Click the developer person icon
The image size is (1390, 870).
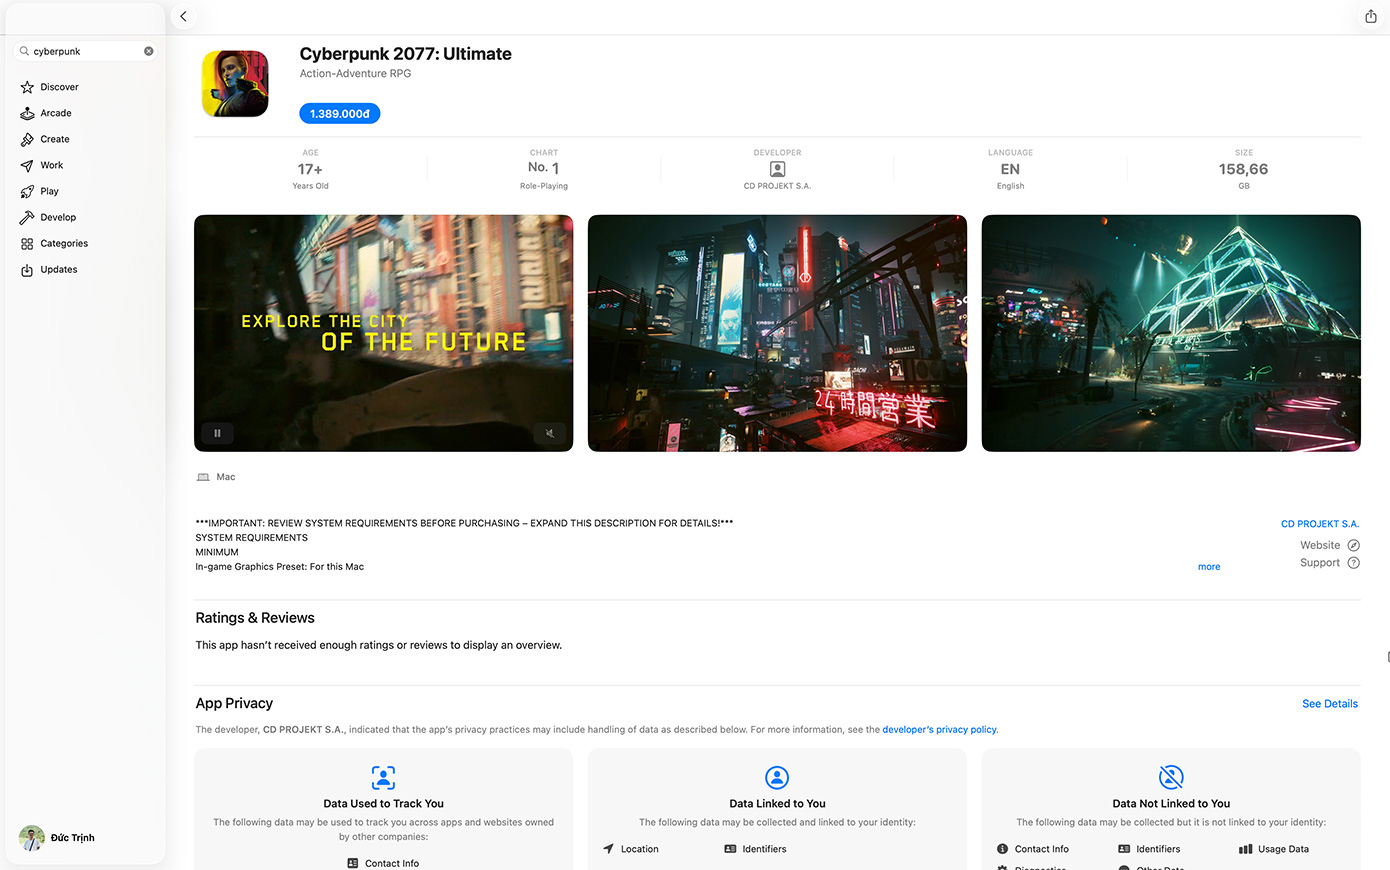click(x=777, y=169)
